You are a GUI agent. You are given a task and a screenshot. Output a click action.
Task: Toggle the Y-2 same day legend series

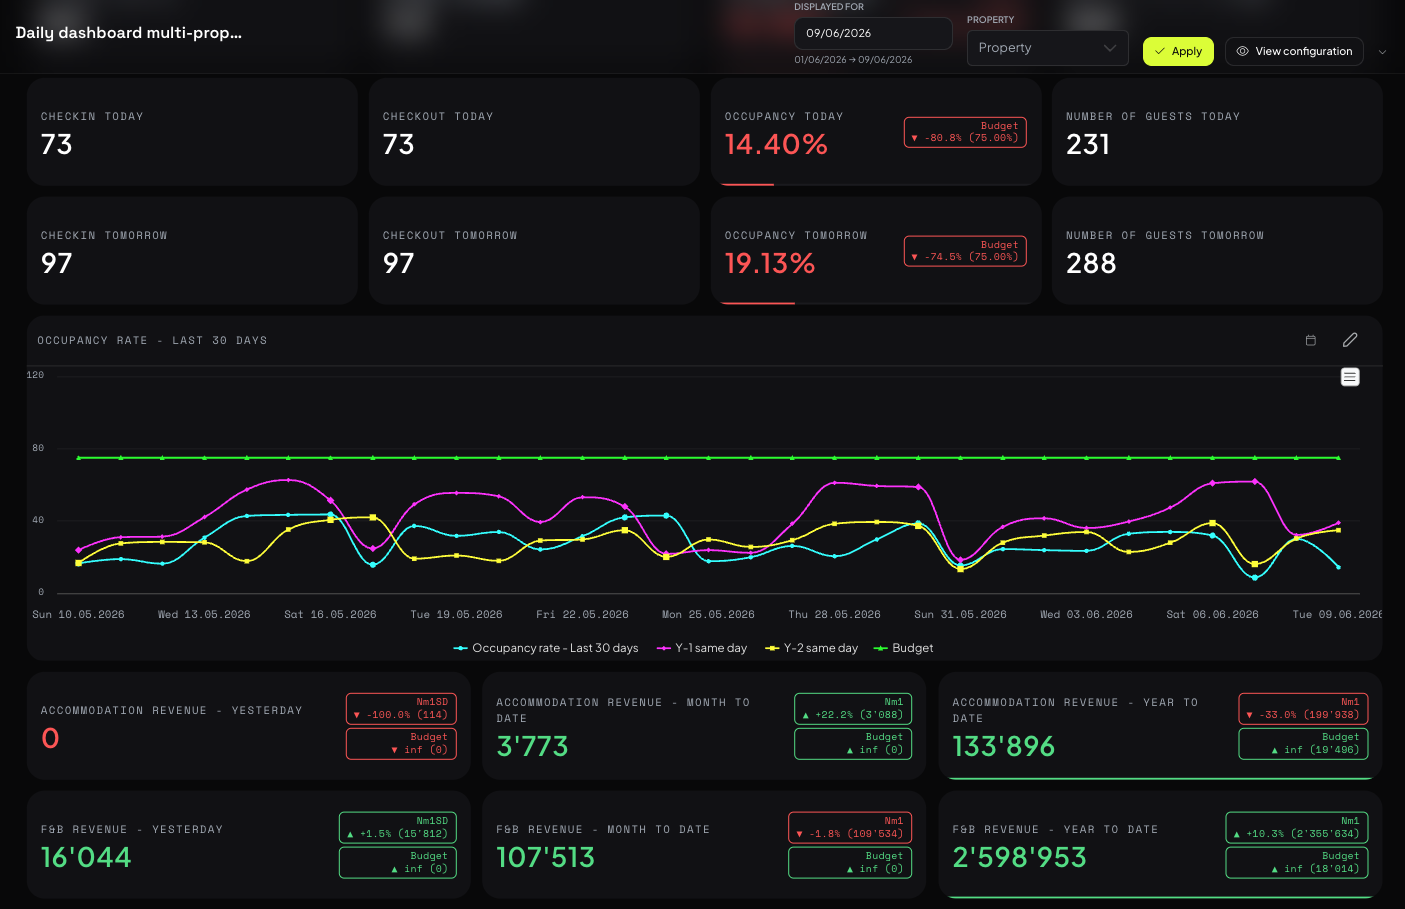point(812,648)
